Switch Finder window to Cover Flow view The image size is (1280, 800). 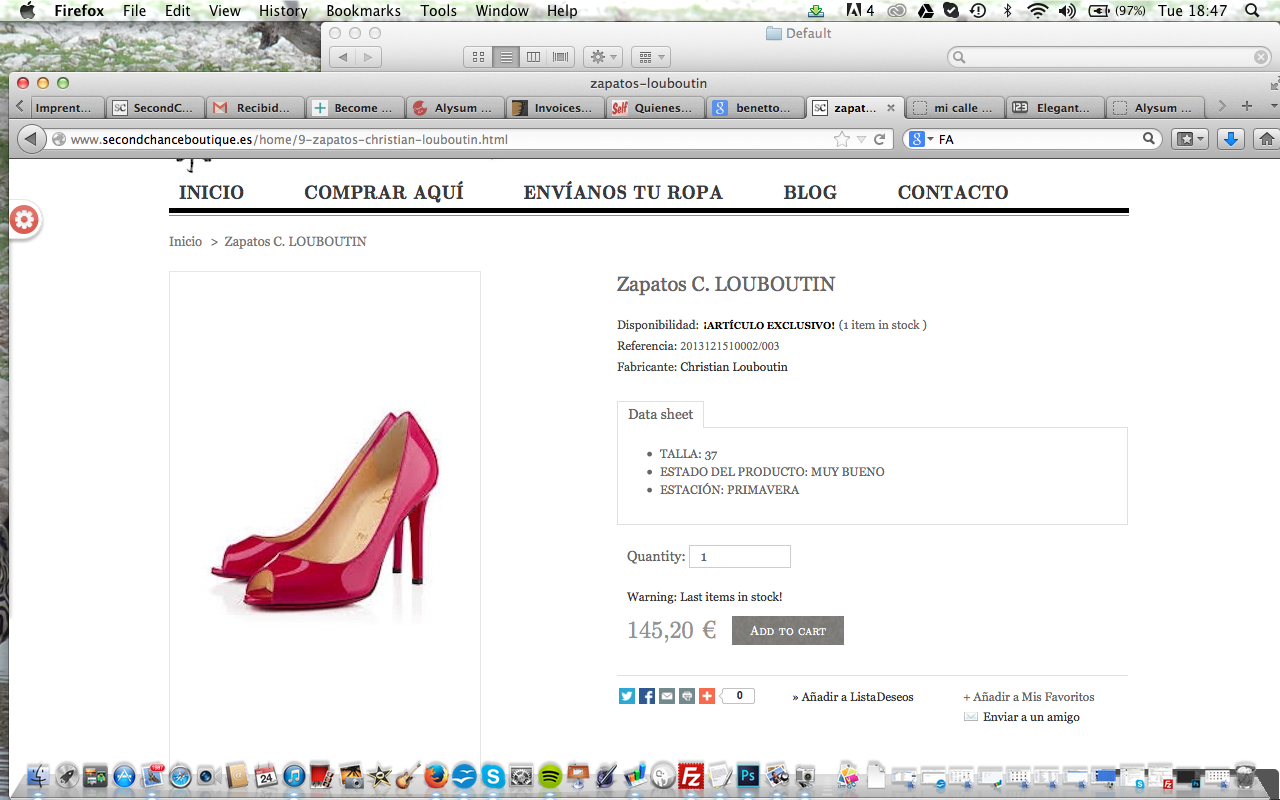(561, 57)
